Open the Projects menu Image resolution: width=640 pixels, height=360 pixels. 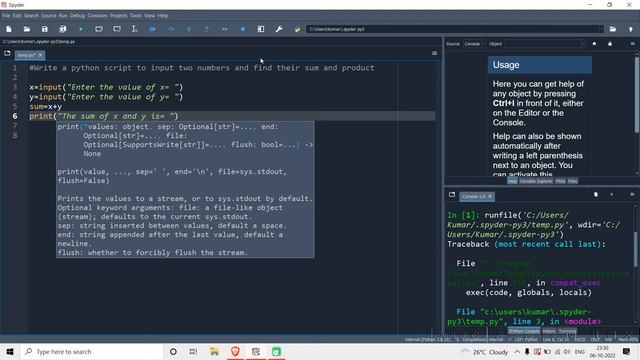[x=118, y=16]
